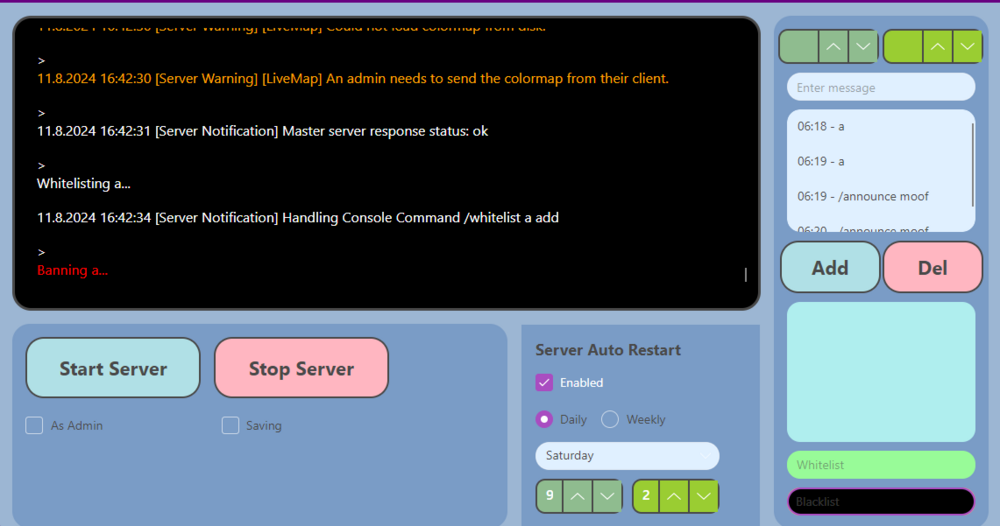1000x526 pixels.
Task: Click up arrow on light green stepper above message field
Action: [x=937, y=46]
